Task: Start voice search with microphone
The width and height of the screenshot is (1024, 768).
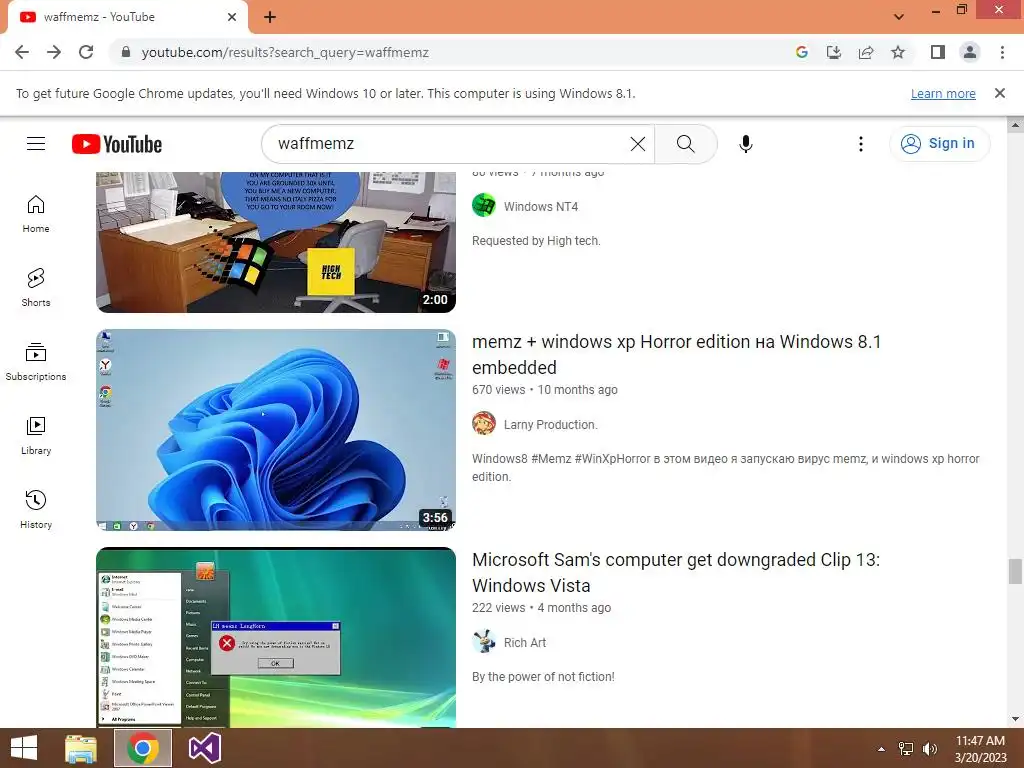Action: click(x=746, y=144)
